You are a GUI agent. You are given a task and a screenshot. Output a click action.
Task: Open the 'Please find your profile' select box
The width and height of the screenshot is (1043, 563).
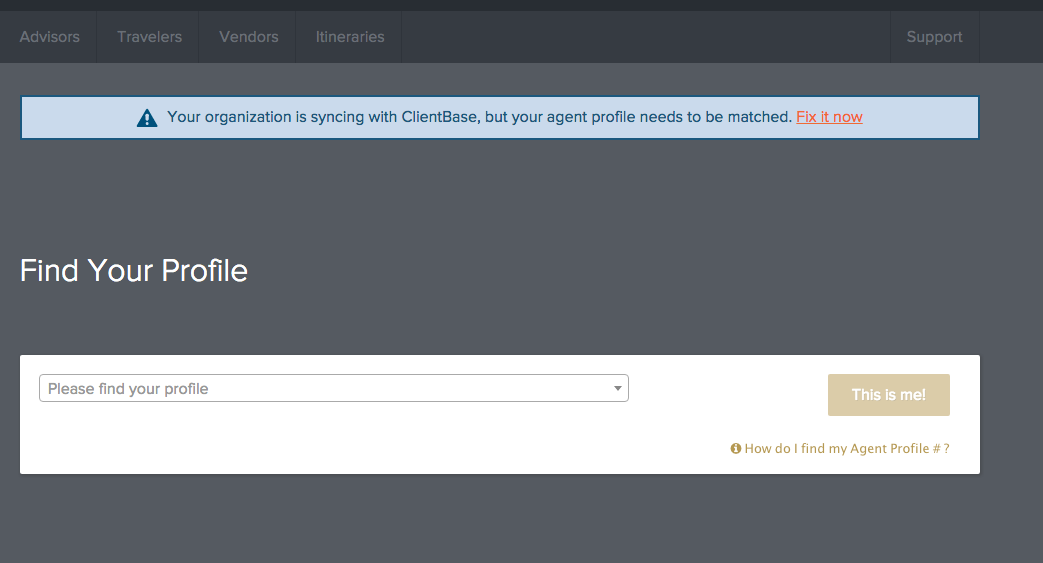pos(334,388)
